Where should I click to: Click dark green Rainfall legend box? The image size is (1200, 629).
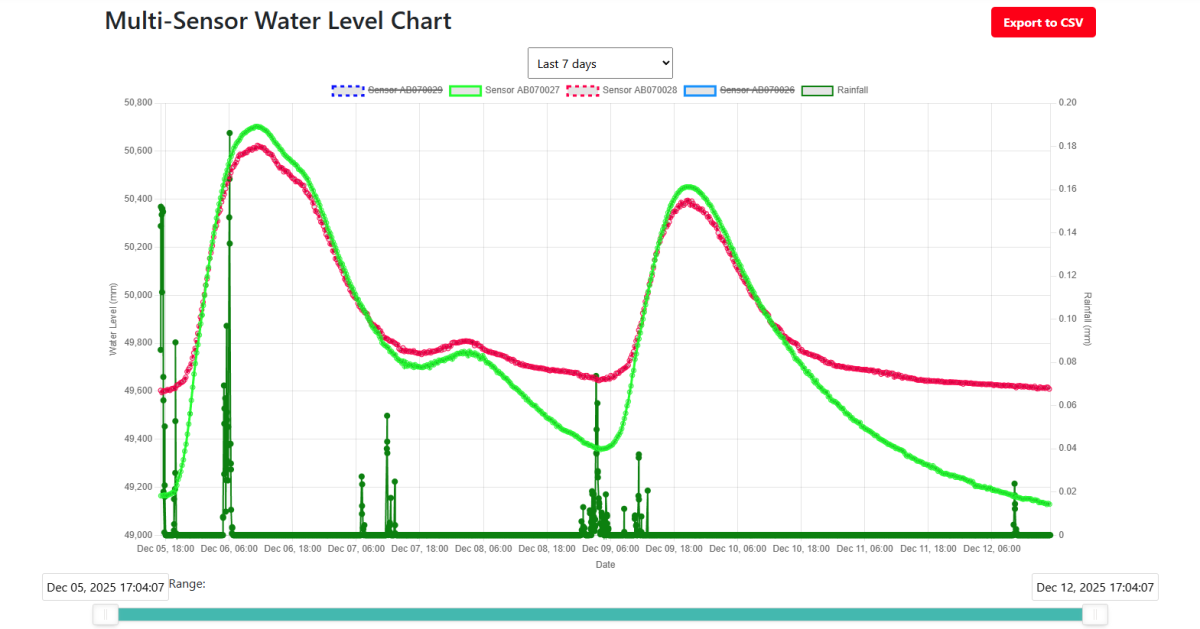pyautogui.click(x=818, y=90)
